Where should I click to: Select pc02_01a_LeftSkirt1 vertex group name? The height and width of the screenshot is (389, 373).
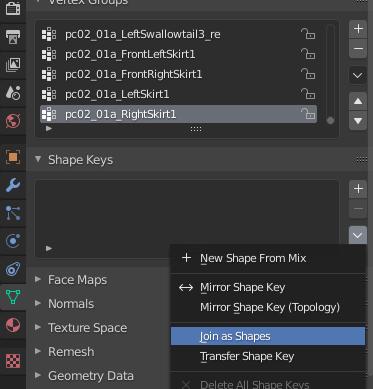(117, 94)
